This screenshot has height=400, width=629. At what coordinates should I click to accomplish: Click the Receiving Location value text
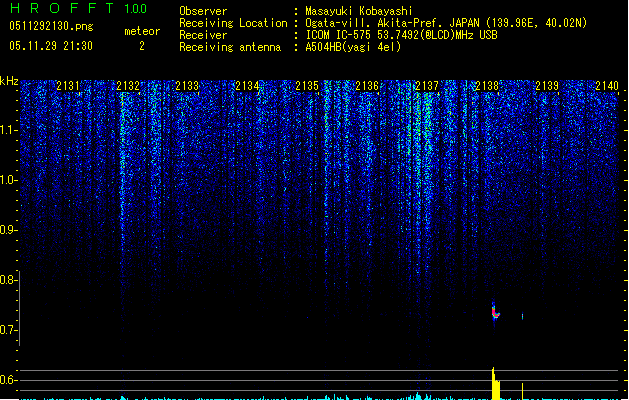(x=446, y=23)
